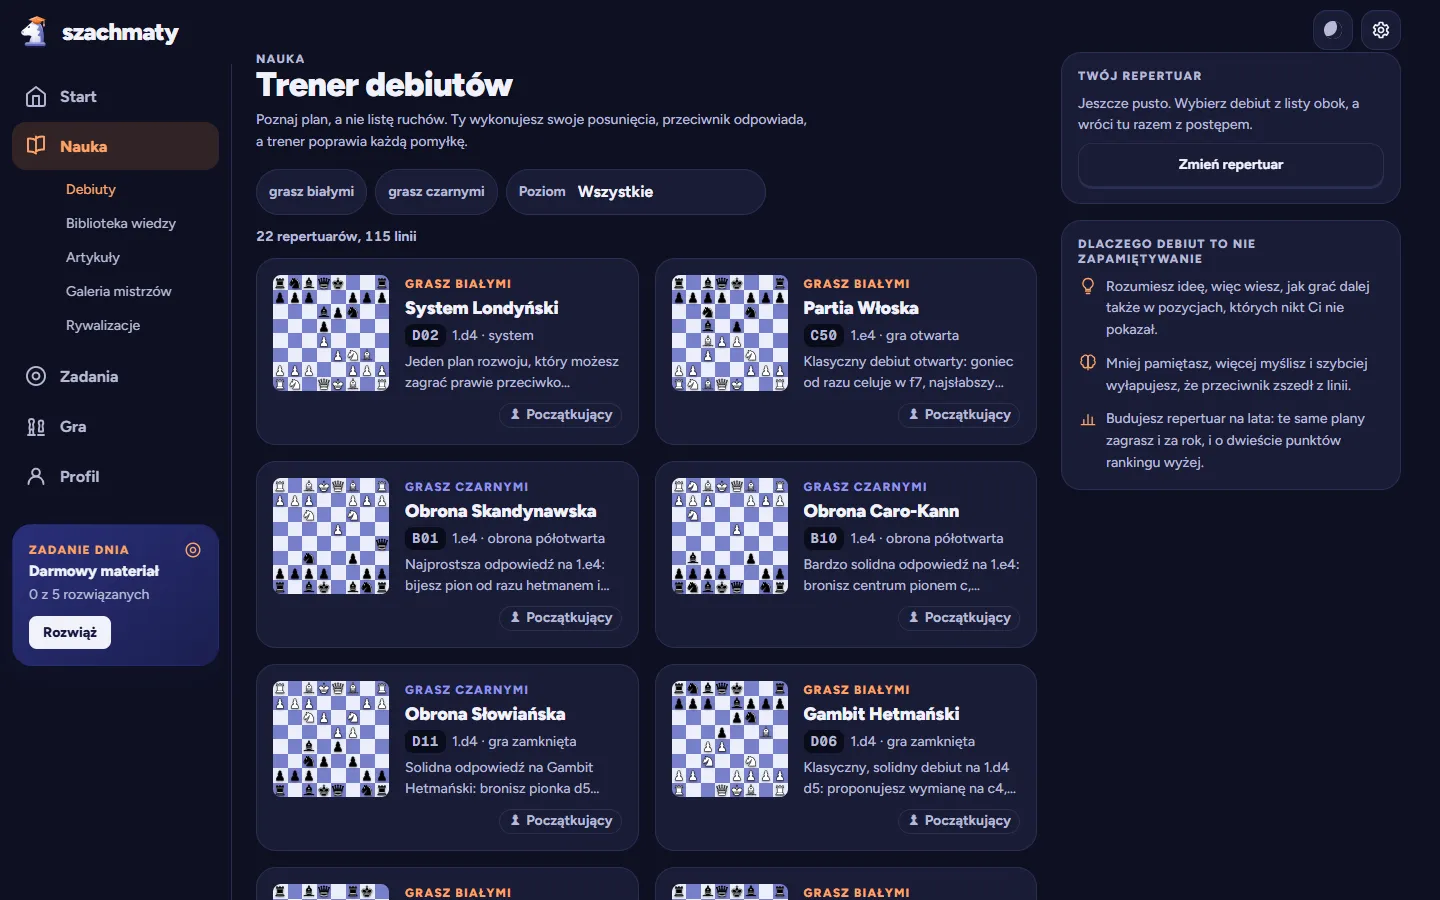Toggle the 'grasz białymi' filter
1440x900 pixels.
(311, 192)
